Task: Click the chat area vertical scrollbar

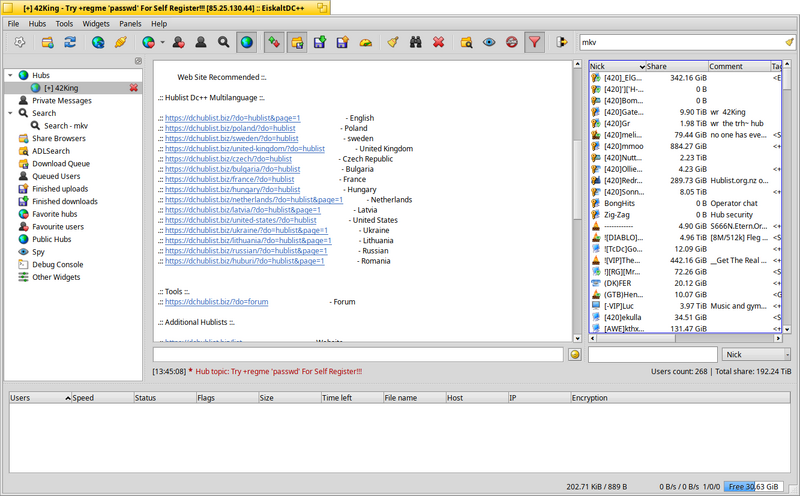Action: pyautogui.click(x=578, y=202)
